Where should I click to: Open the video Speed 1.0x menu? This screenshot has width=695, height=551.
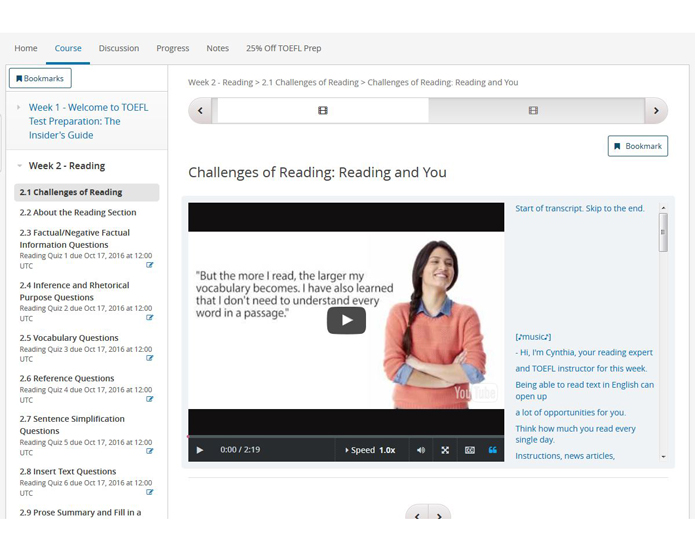[370, 450]
